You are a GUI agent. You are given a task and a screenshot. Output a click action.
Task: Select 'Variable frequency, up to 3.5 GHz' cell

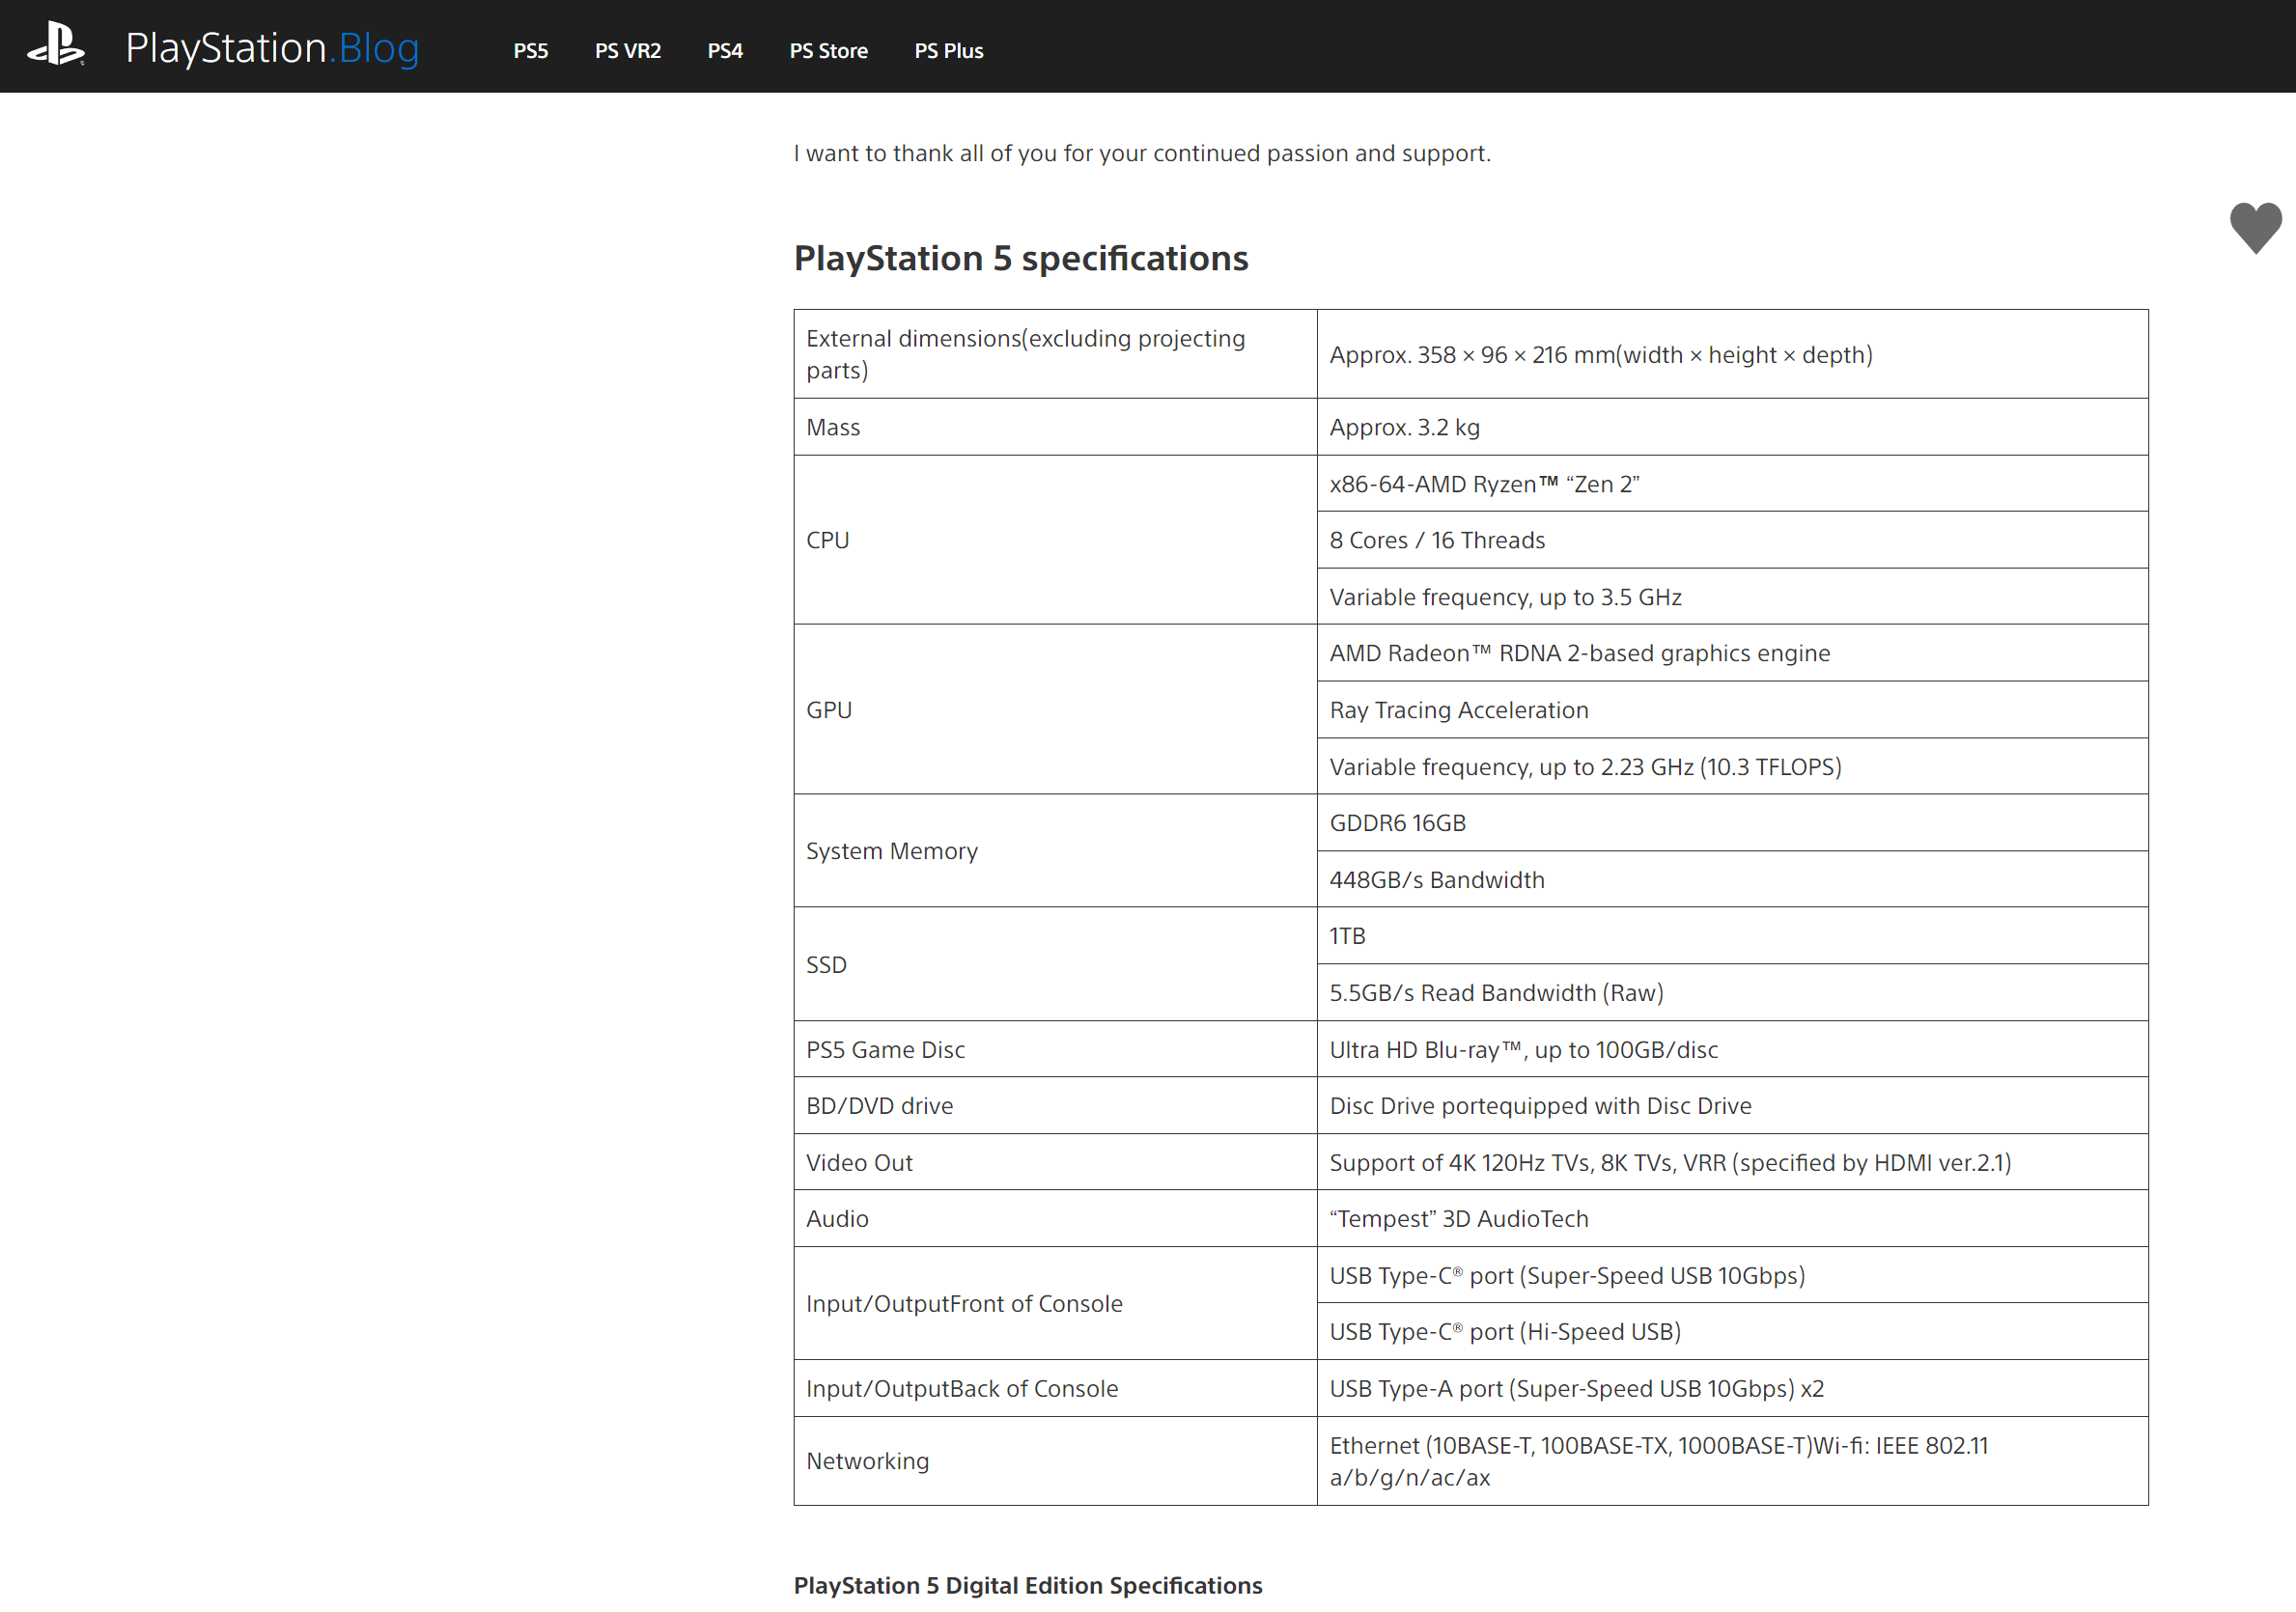(x=1732, y=597)
